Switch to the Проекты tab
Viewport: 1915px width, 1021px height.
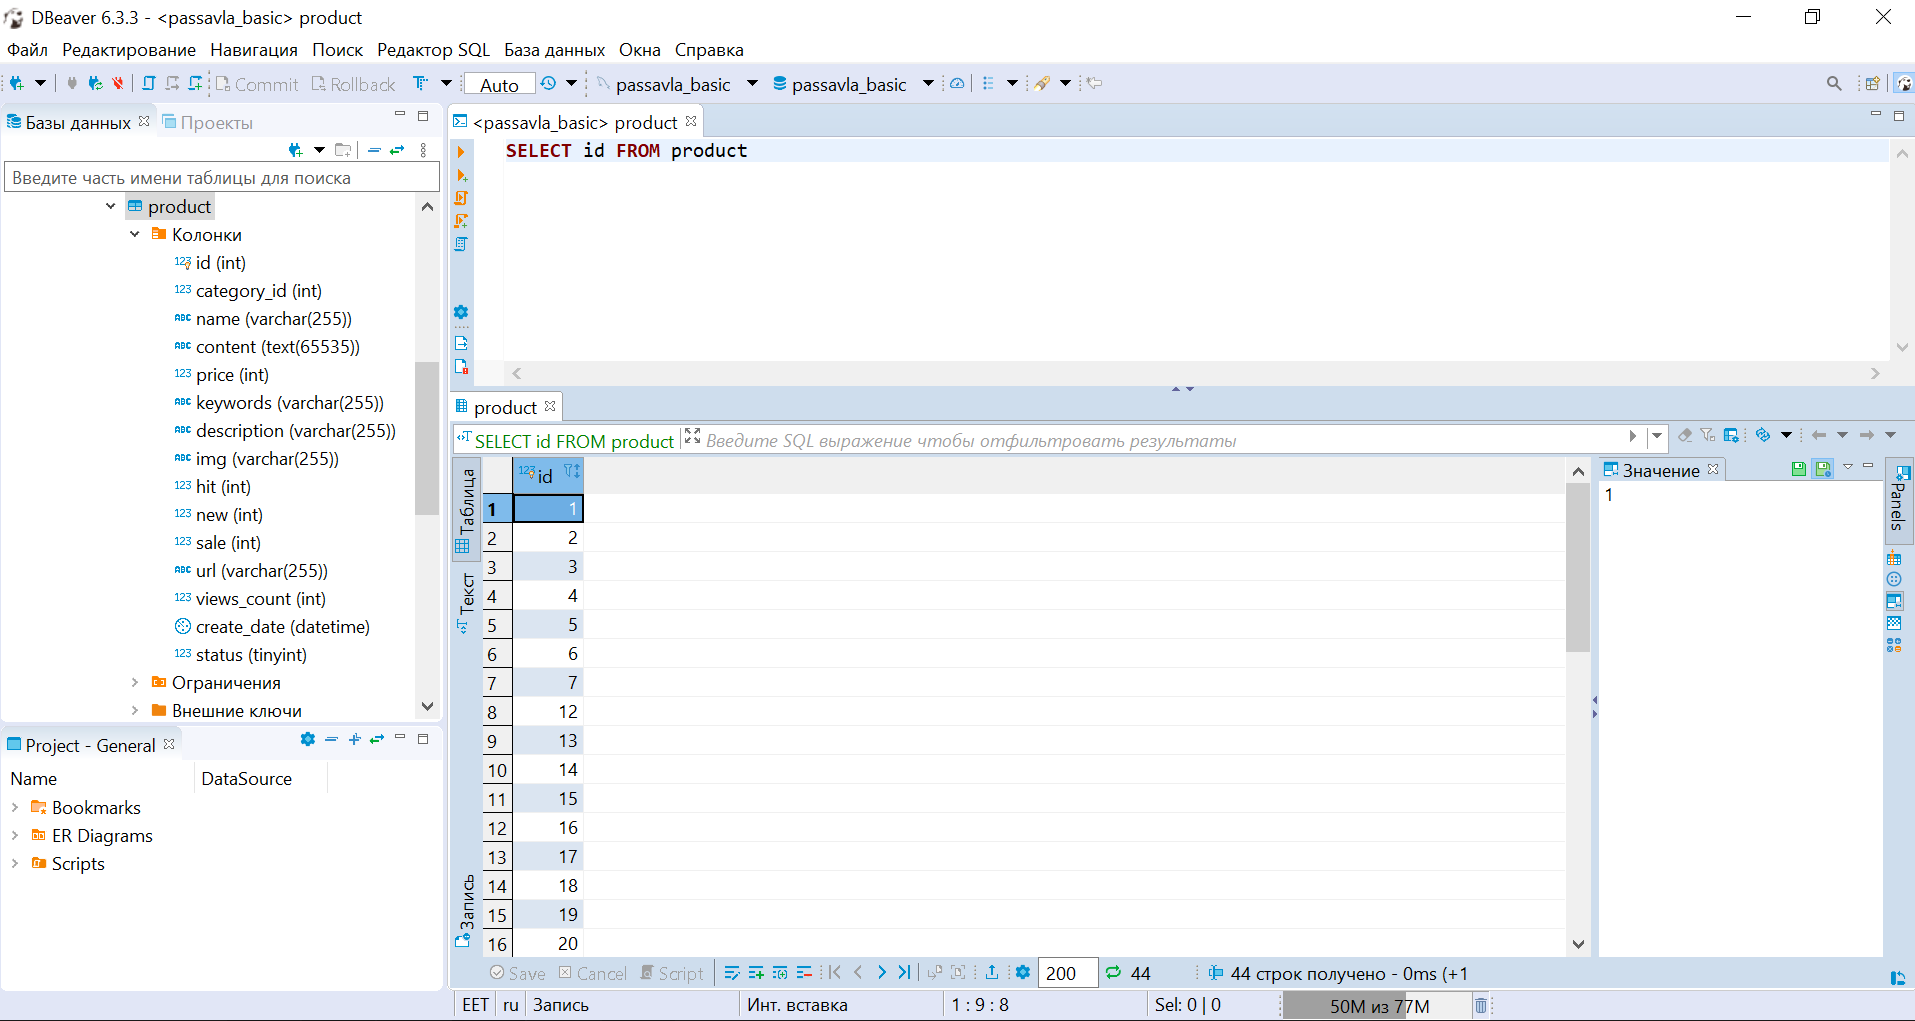(x=208, y=122)
